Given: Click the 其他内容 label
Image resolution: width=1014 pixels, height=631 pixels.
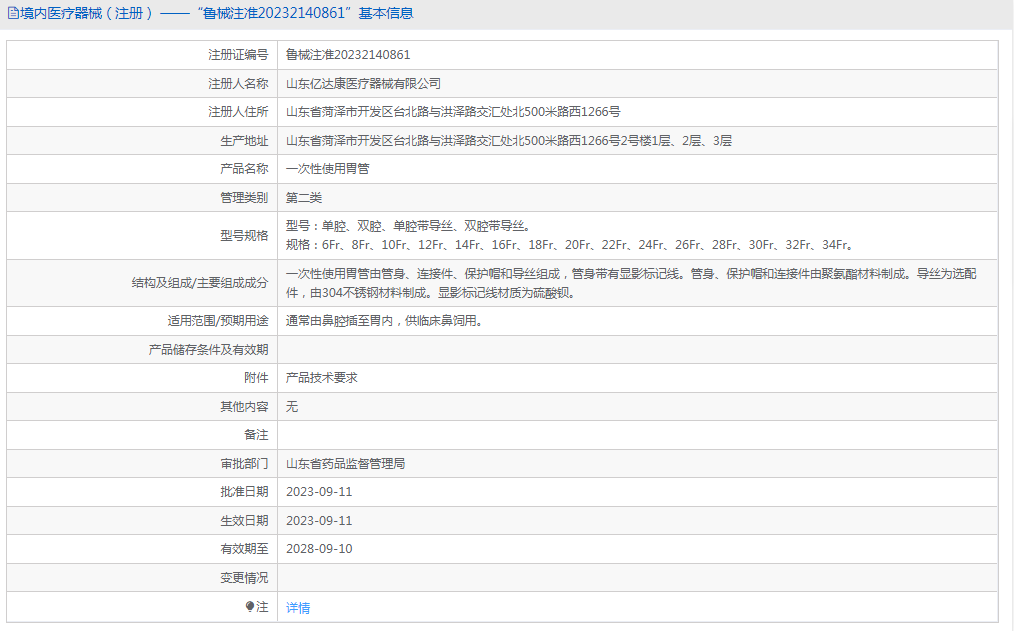Looking at the screenshot, I should 244,406.
